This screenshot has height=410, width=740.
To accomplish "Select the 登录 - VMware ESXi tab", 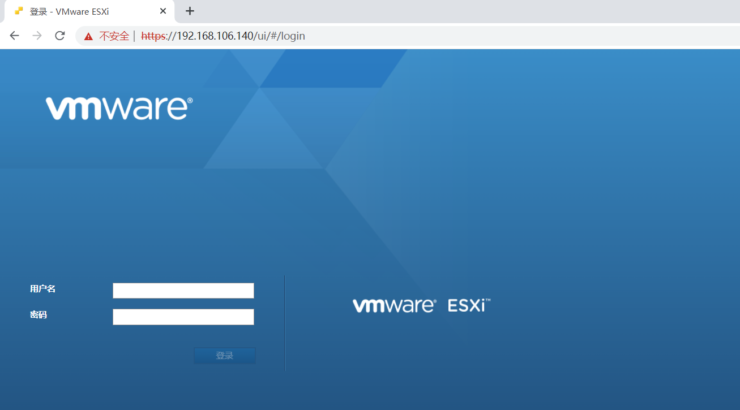I will click(x=90, y=11).
